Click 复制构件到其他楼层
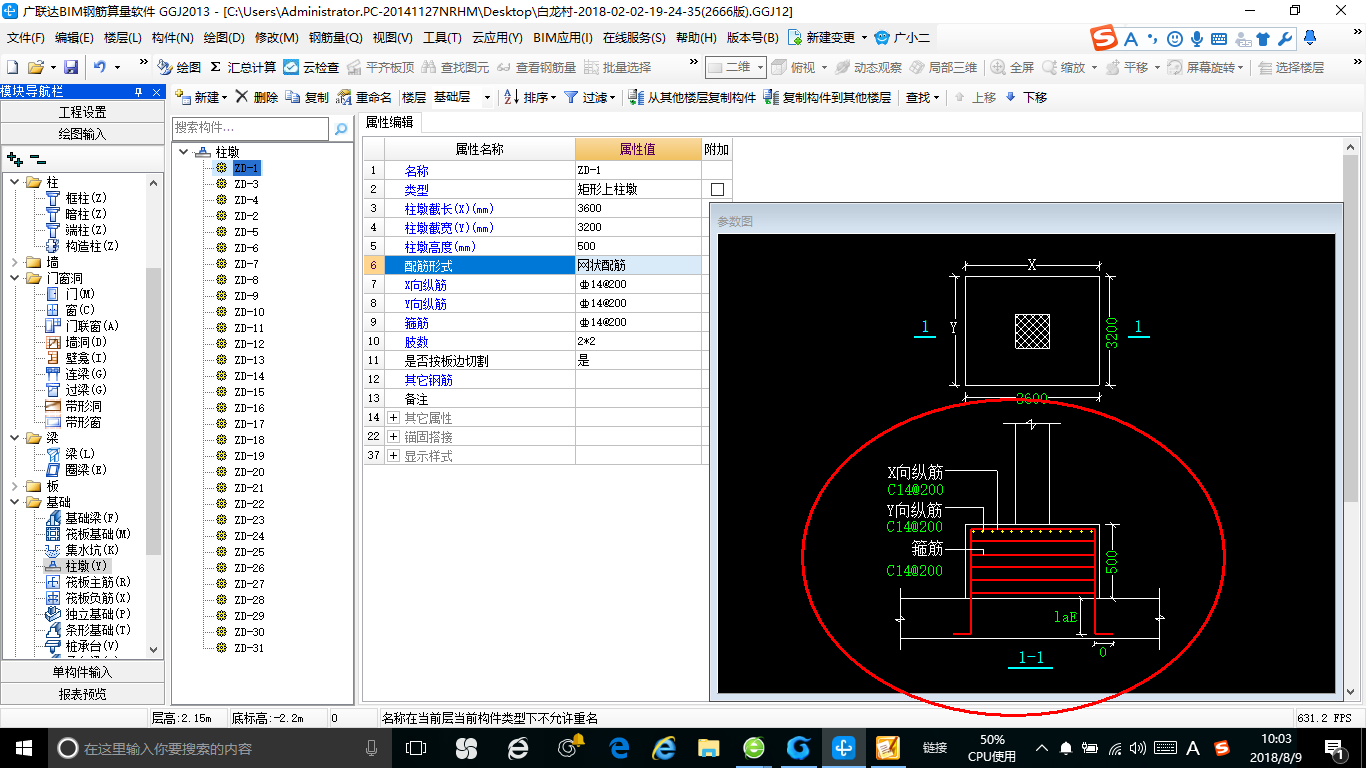 click(827, 97)
